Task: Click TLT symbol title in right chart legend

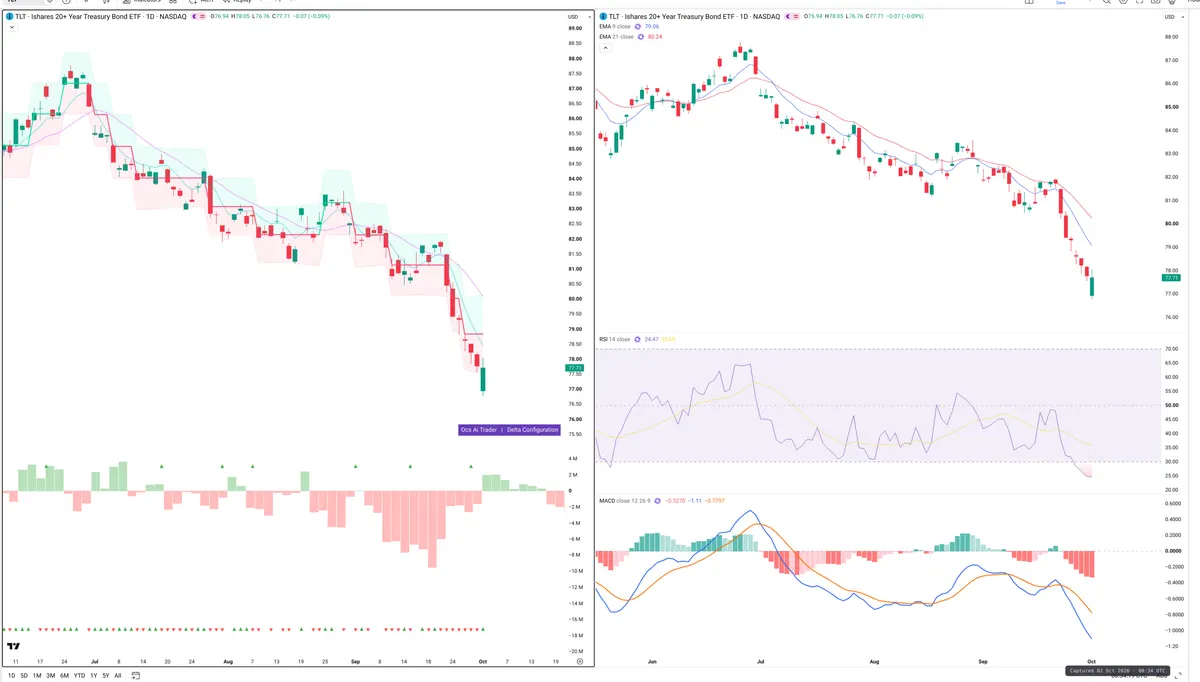Action: point(693,17)
